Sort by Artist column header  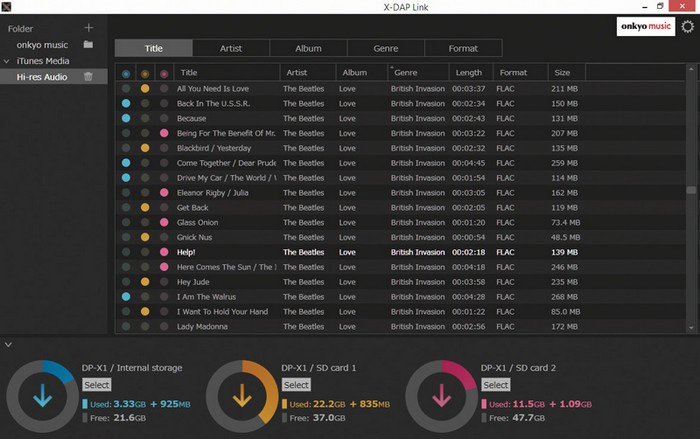tap(308, 72)
